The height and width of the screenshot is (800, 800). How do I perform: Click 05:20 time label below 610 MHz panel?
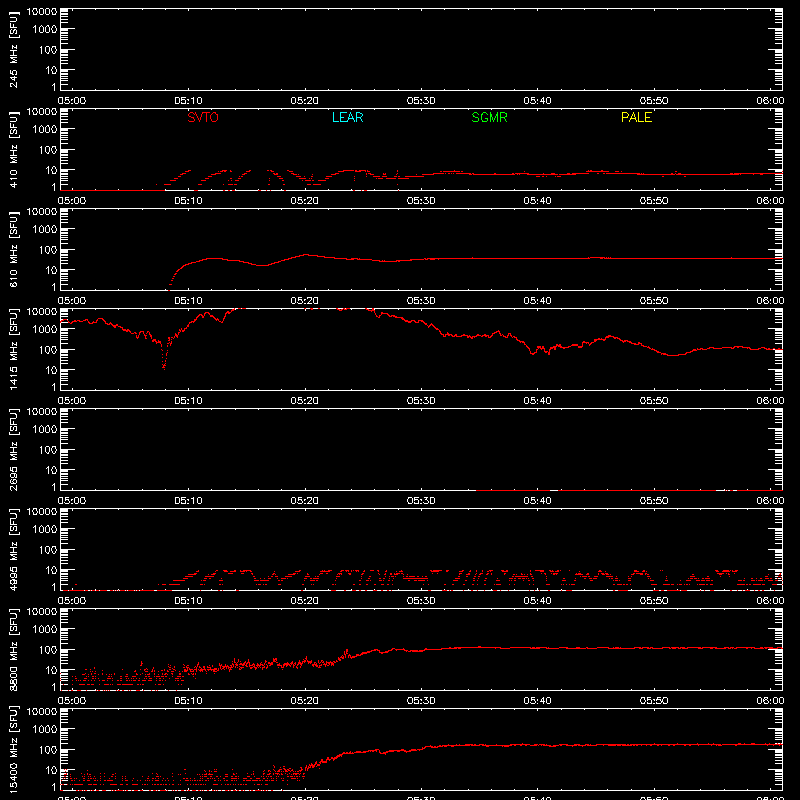[x=305, y=301]
